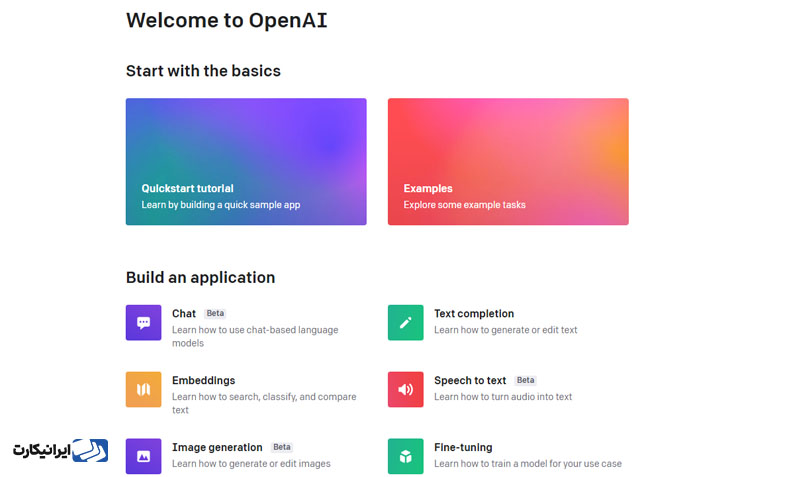Open the Chat guide link
This screenshot has width=800, height=477.
point(184,313)
